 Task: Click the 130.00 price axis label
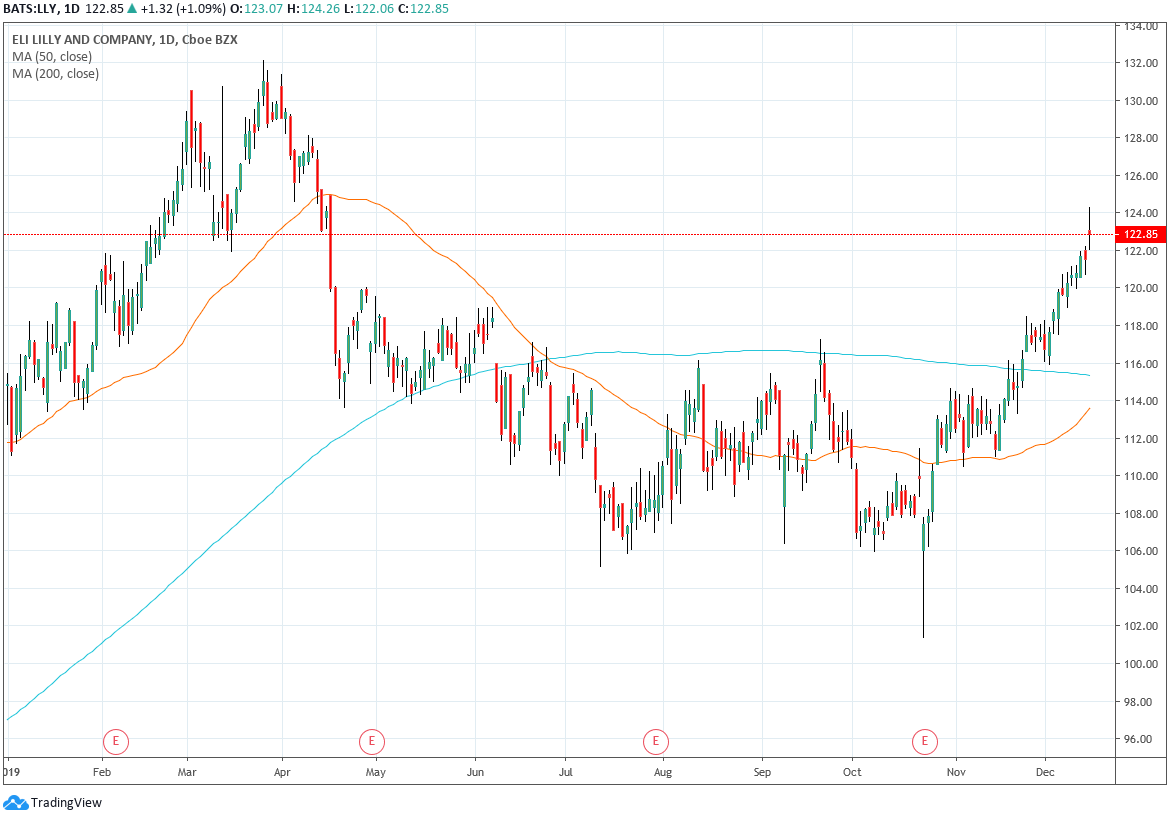click(x=1141, y=101)
